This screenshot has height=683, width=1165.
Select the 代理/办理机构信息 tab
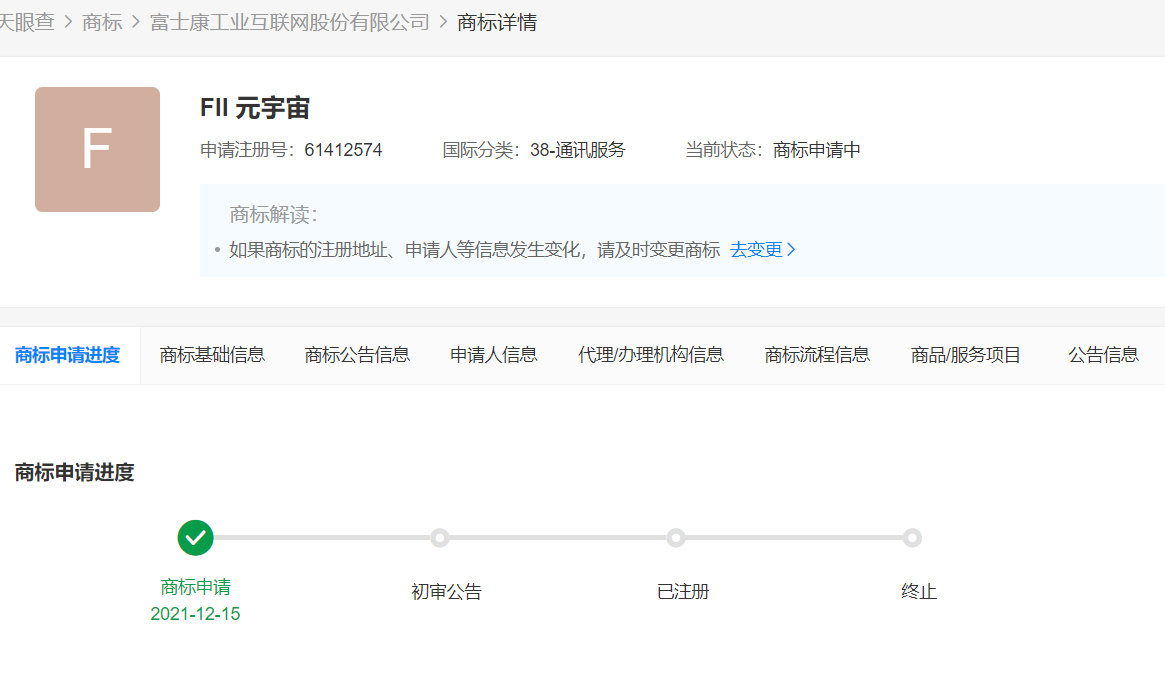(x=651, y=355)
